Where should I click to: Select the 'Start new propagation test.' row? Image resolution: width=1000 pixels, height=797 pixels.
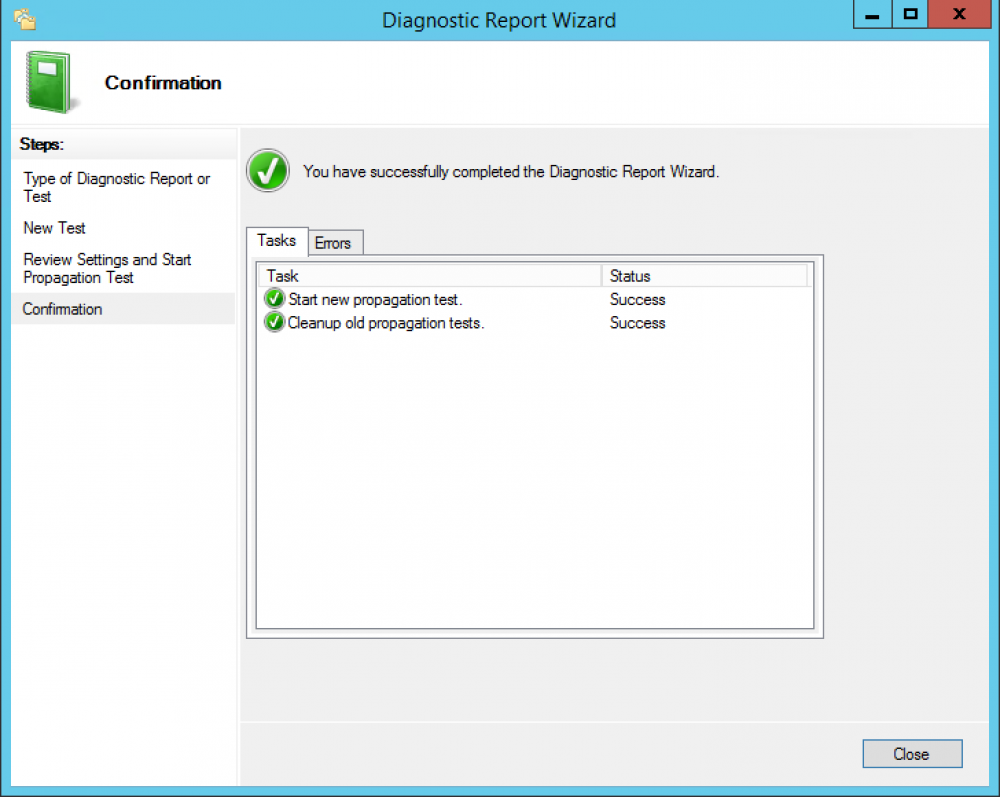[x=375, y=299]
